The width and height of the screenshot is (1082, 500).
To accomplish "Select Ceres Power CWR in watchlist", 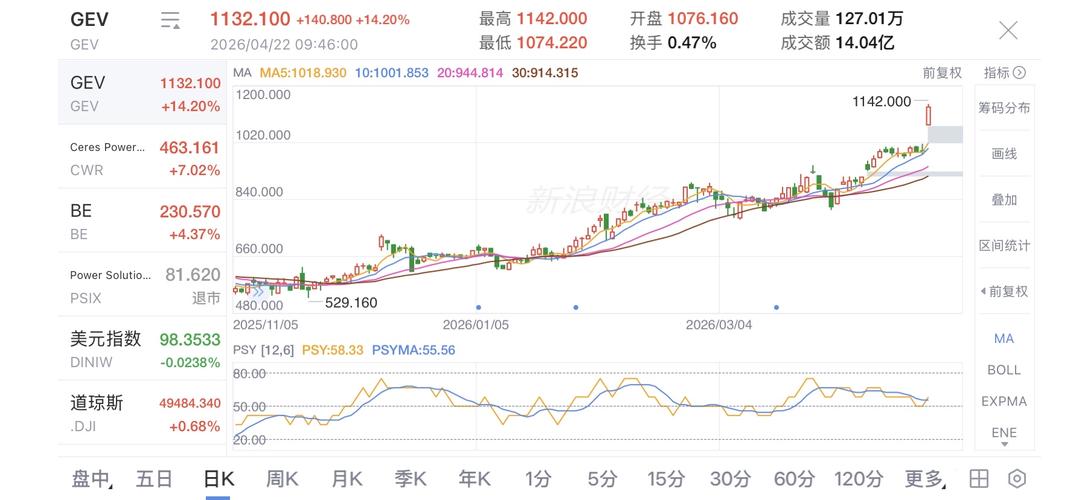I will (142, 157).
